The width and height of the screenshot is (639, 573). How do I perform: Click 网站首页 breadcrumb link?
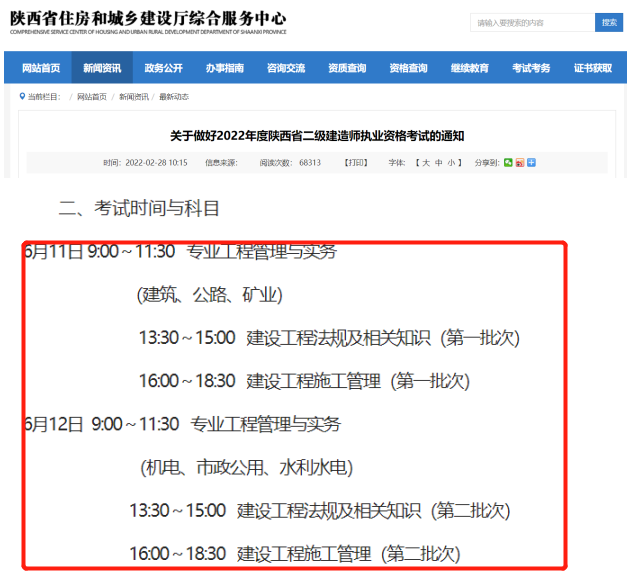tap(93, 97)
